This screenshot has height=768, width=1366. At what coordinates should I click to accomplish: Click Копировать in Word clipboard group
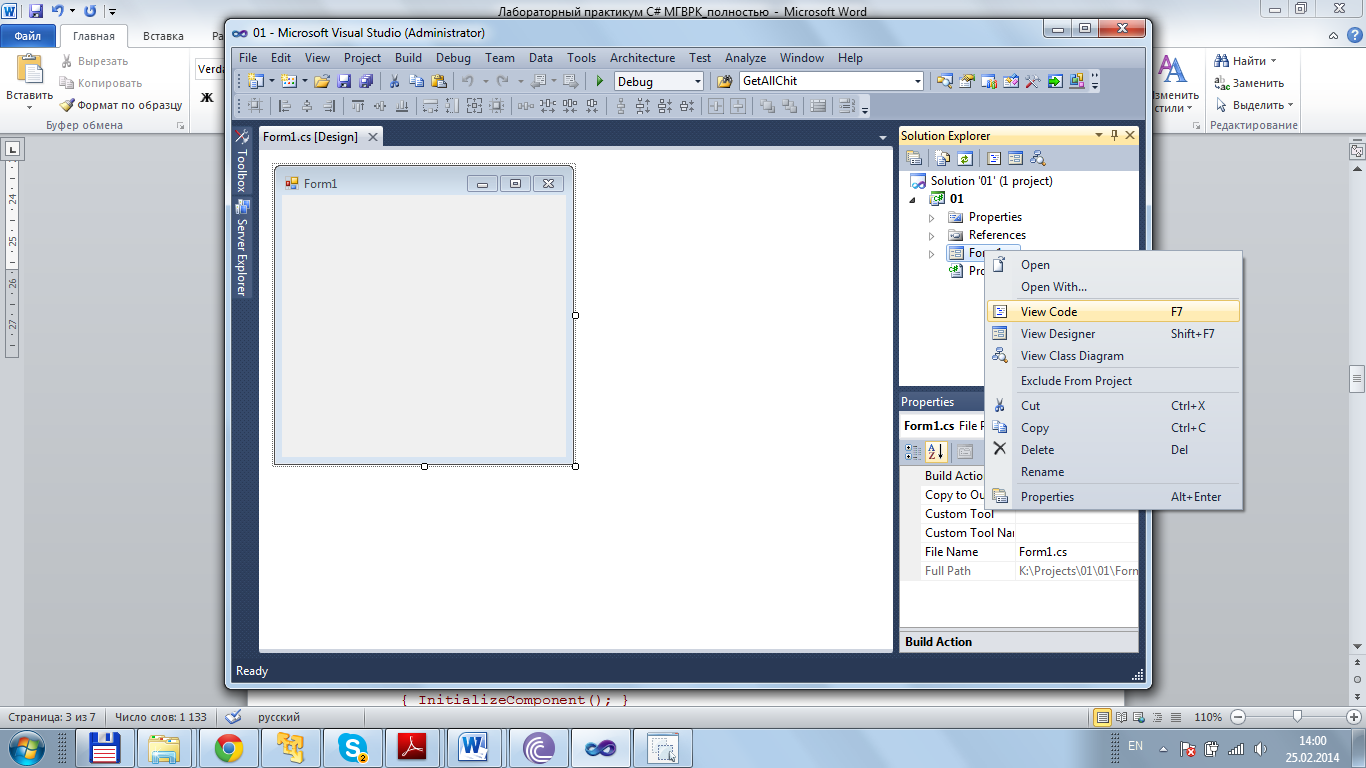(x=101, y=83)
